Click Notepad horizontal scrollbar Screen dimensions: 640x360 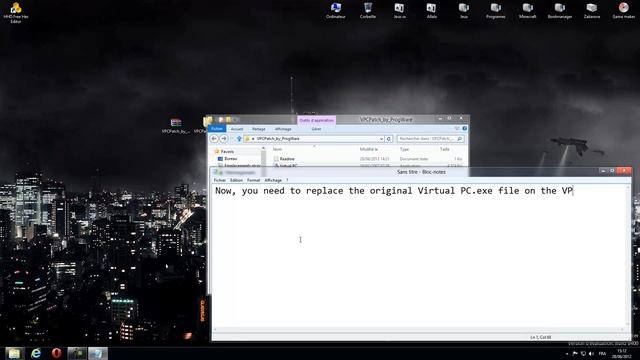point(420,329)
